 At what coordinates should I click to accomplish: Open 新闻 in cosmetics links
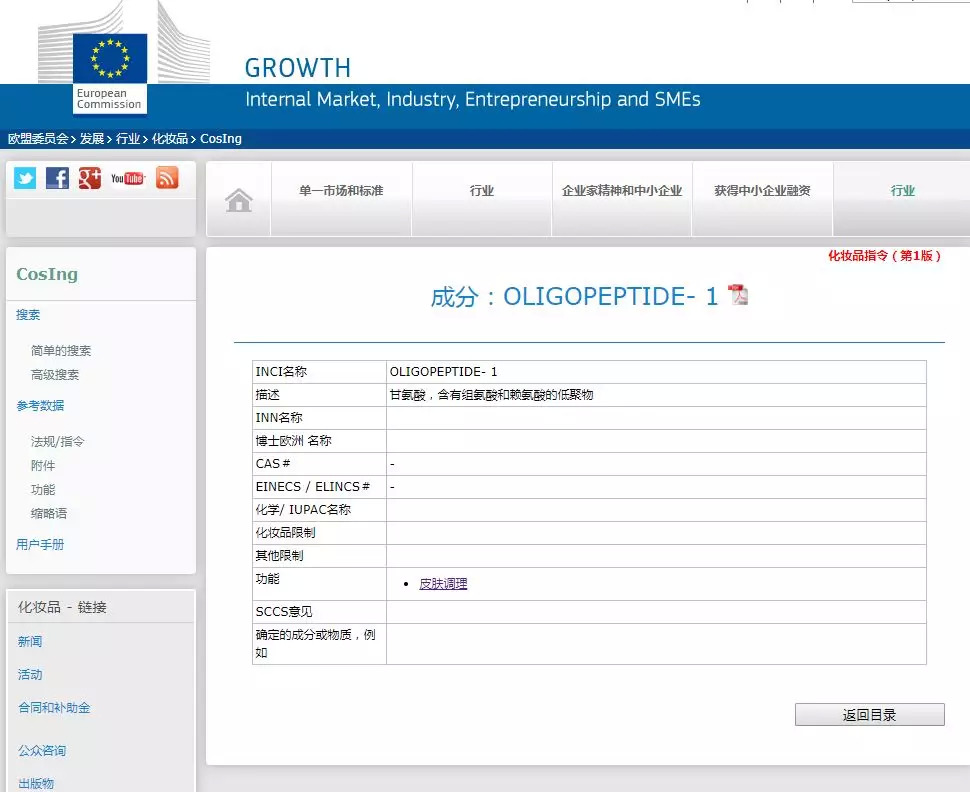click(x=30, y=642)
